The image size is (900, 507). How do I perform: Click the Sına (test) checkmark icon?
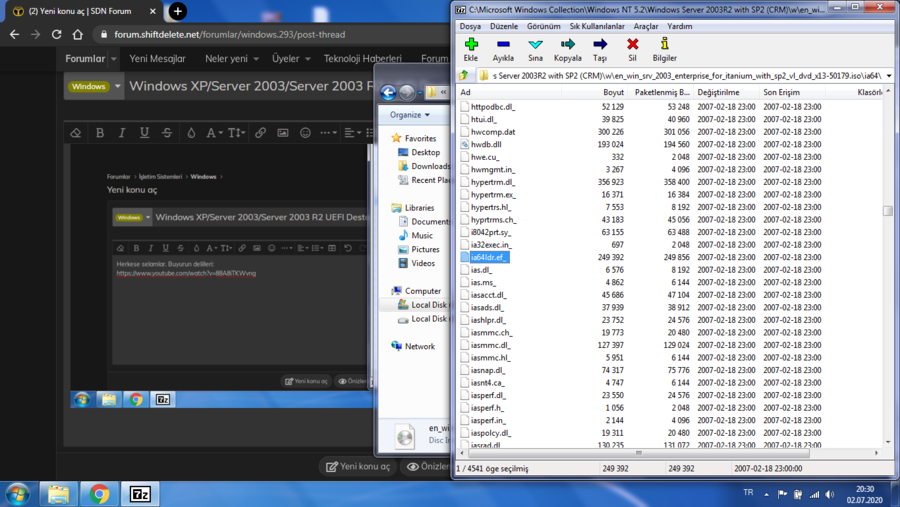(x=536, y=44)
